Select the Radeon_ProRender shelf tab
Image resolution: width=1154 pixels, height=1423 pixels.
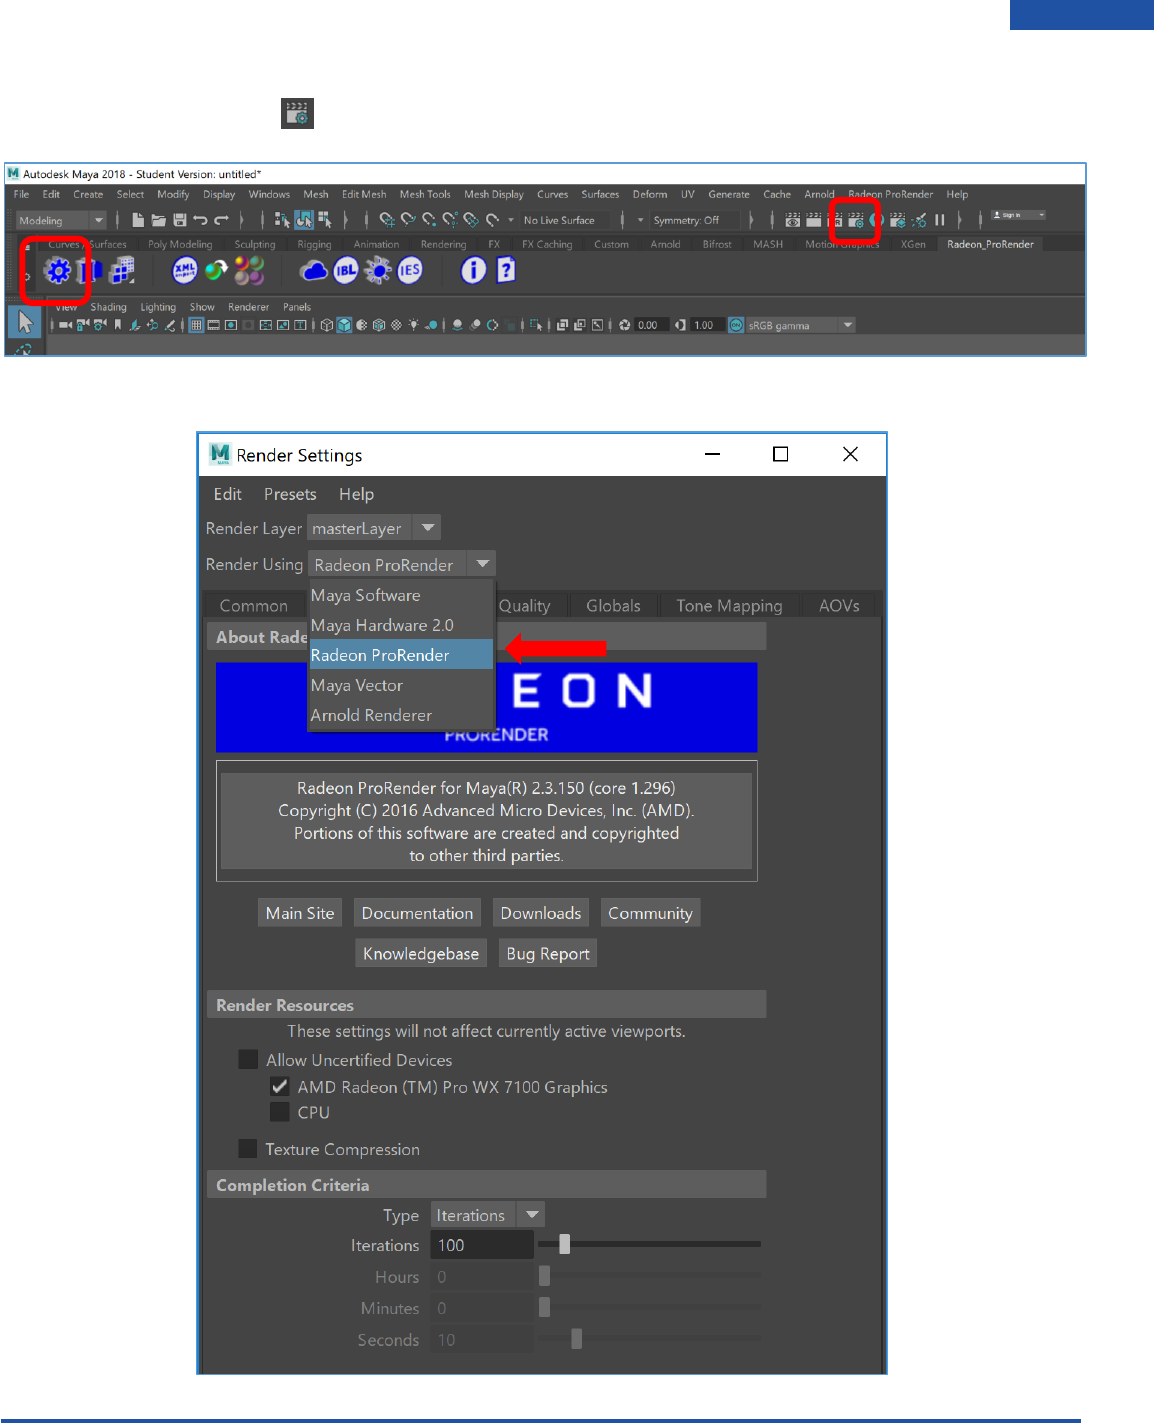[990, 244]
